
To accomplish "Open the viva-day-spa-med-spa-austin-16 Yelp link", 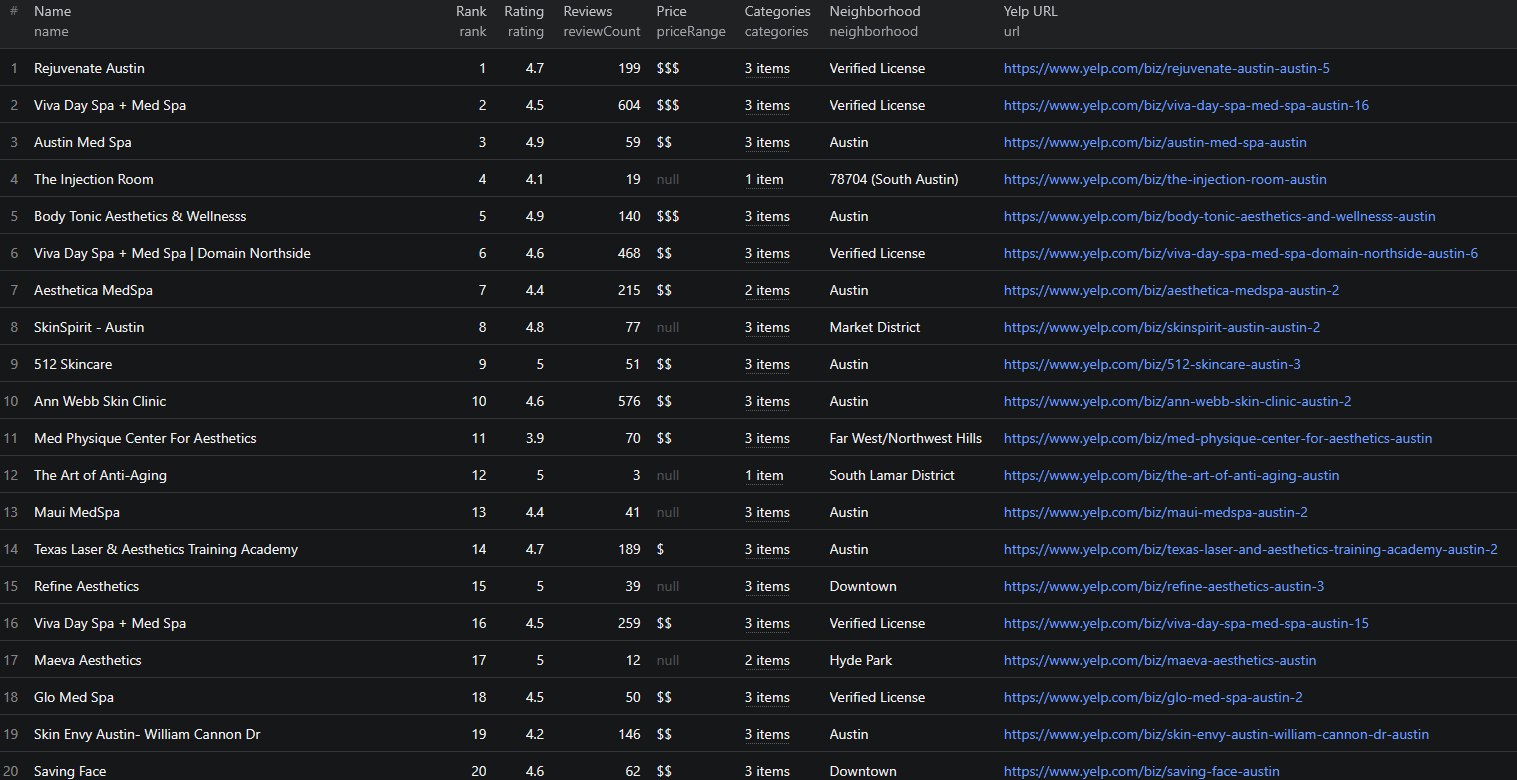I will pyautogui.click(x=1186, y=105).
